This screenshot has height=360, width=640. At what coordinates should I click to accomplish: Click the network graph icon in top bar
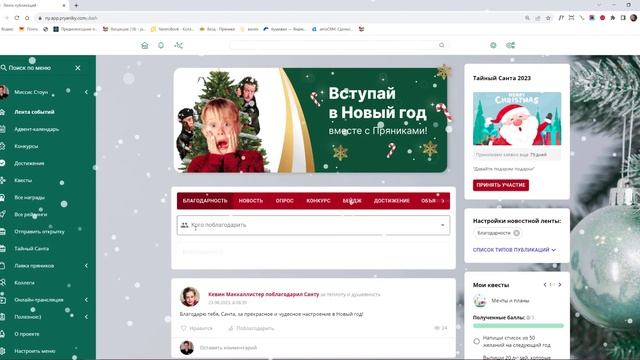pyautogui.click(x=178, y=45)
